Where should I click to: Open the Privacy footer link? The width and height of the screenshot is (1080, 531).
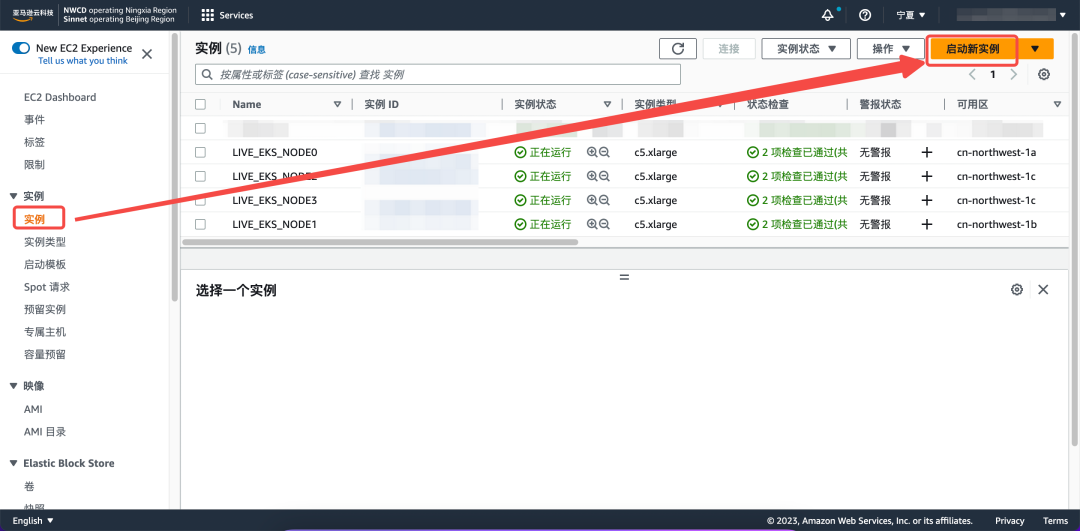pyautogui.click(x=1010, y=521)
